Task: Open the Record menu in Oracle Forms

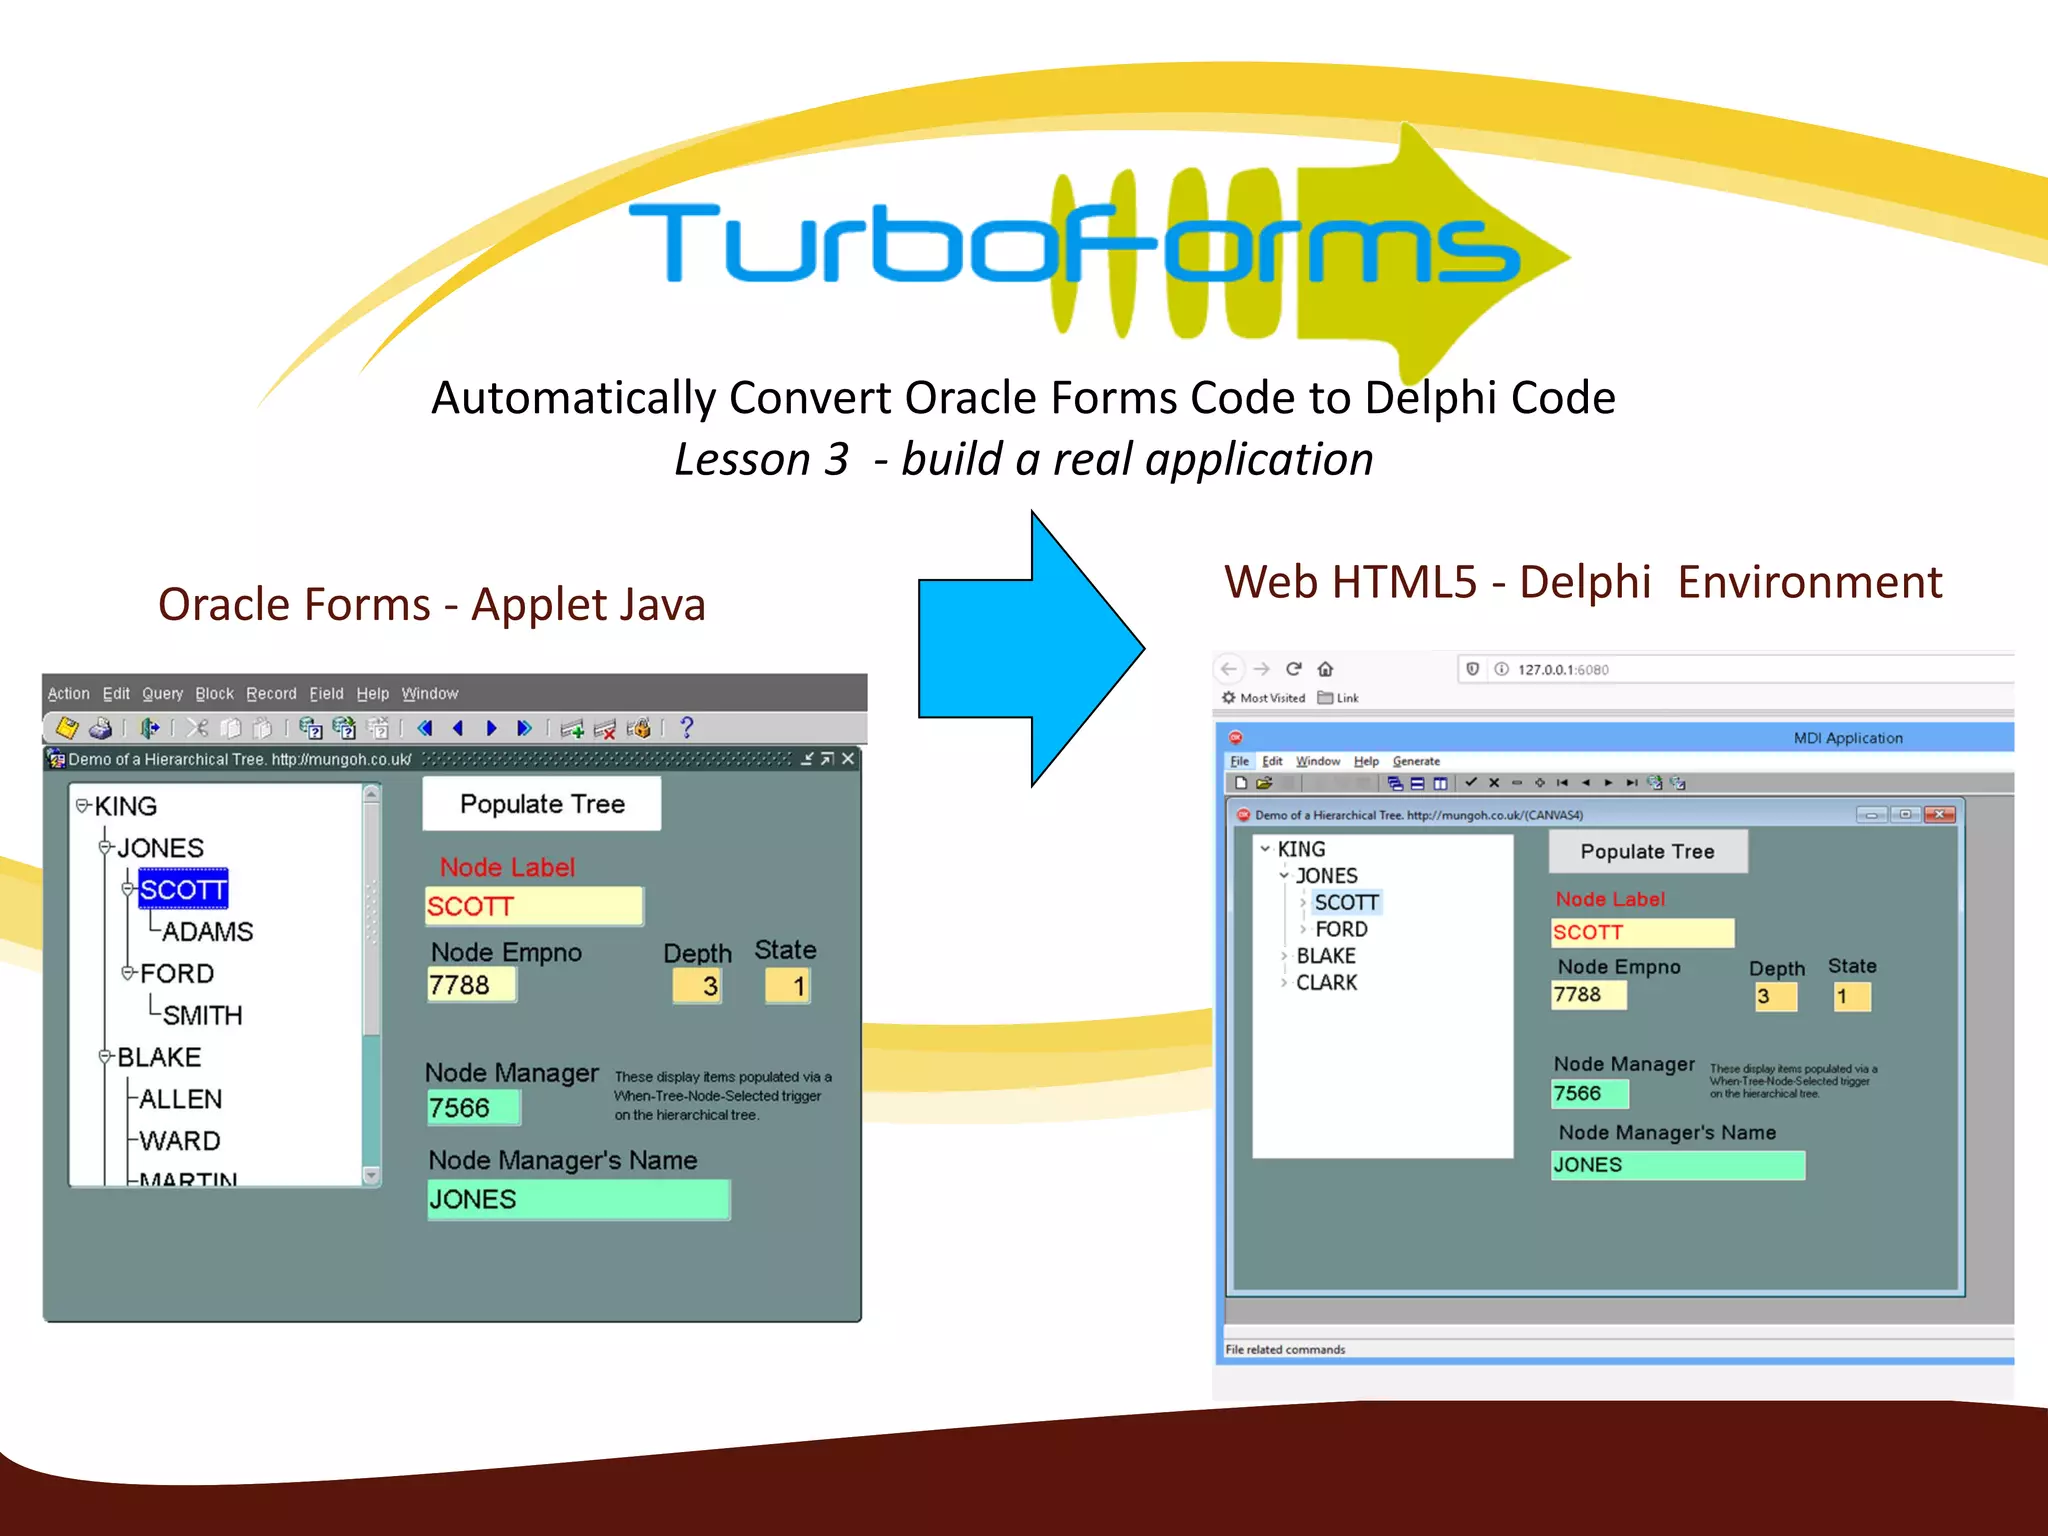Action: [x=271, y=693]
